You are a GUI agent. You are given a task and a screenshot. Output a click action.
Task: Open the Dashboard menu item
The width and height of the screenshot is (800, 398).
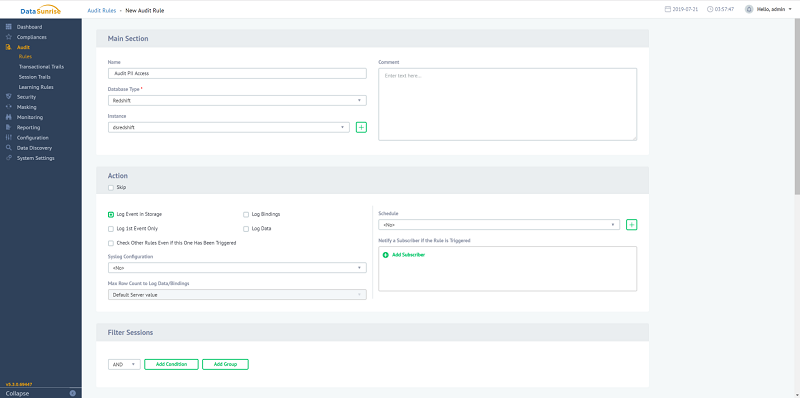(x=30, y=27)
